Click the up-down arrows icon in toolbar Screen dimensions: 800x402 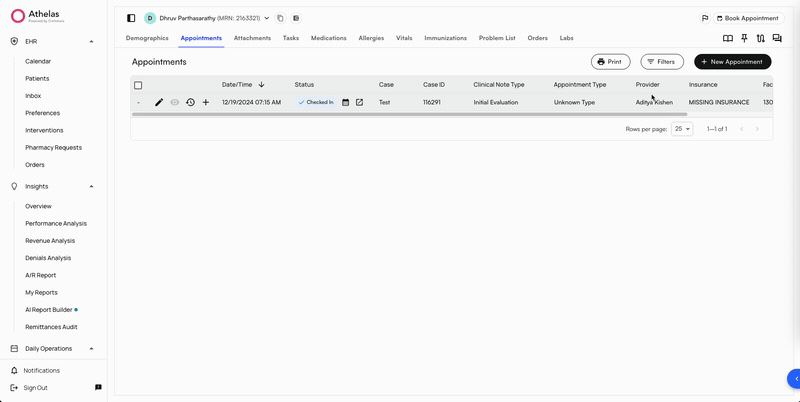tap(761, 38)
